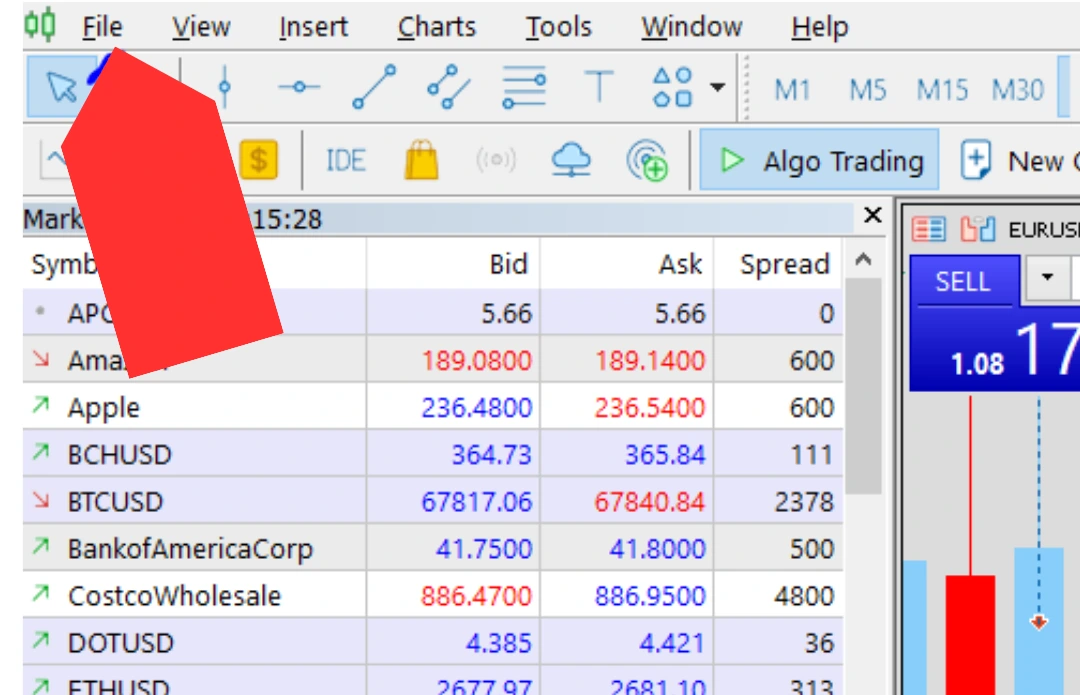Click the SELL button on EURUSD
This screenshot has height=695, width=1080.
pyautogui.click(x=962, y=281)
